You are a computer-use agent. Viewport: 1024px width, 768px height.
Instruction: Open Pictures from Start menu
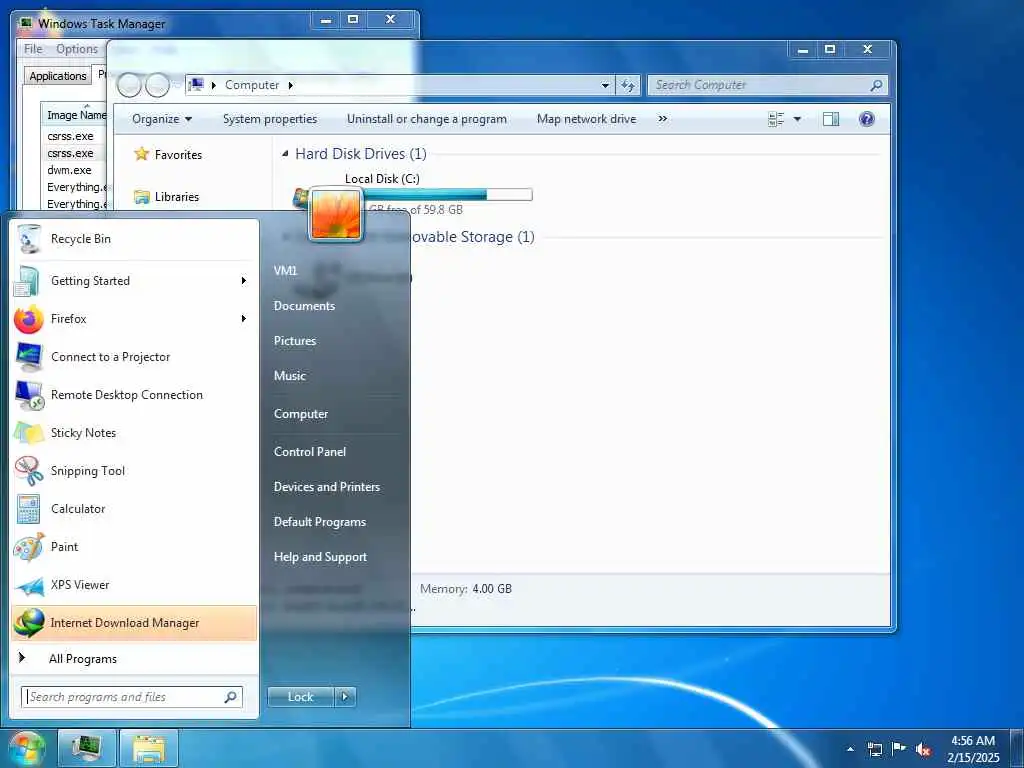point(295,341)
